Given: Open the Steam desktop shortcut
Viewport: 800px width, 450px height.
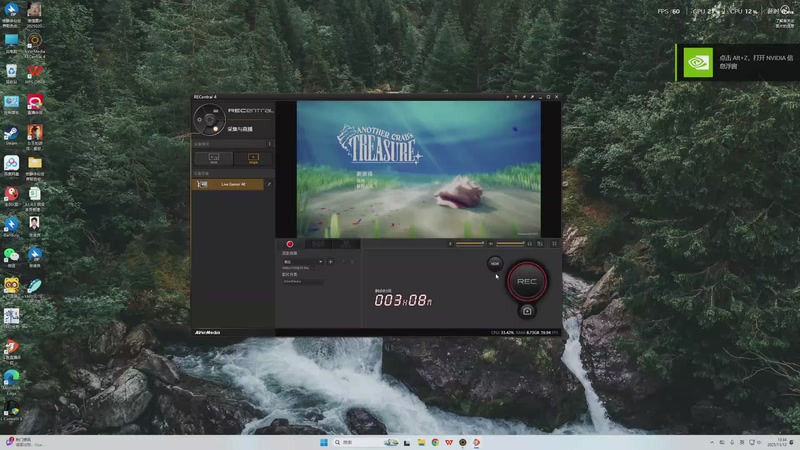Looking at the screenshot, I should point(11,134).
